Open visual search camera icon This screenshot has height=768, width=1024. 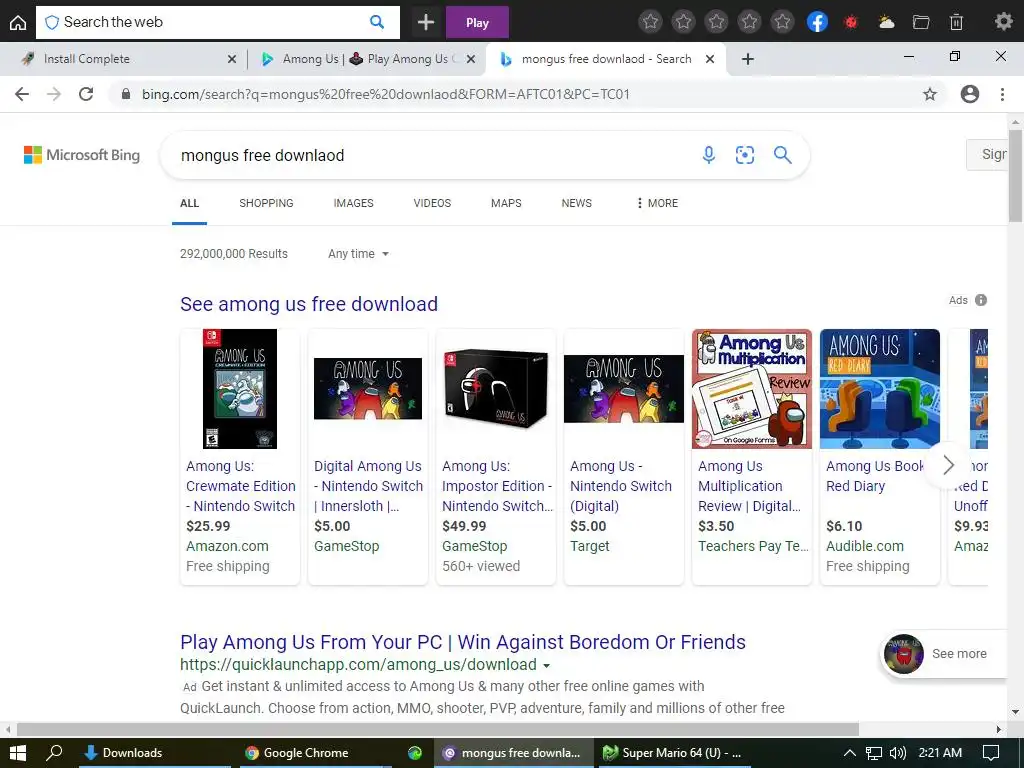point(744,155)
